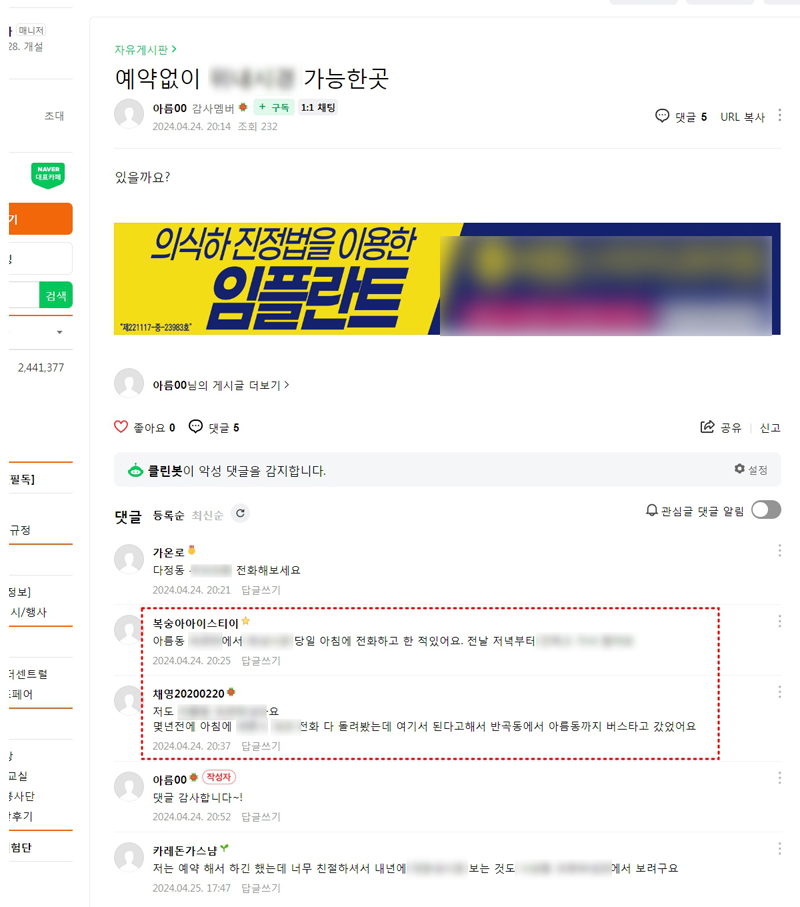Click the heart like icon
The height and width of the screenshot is (907, 800).
[x=121, y=427]
